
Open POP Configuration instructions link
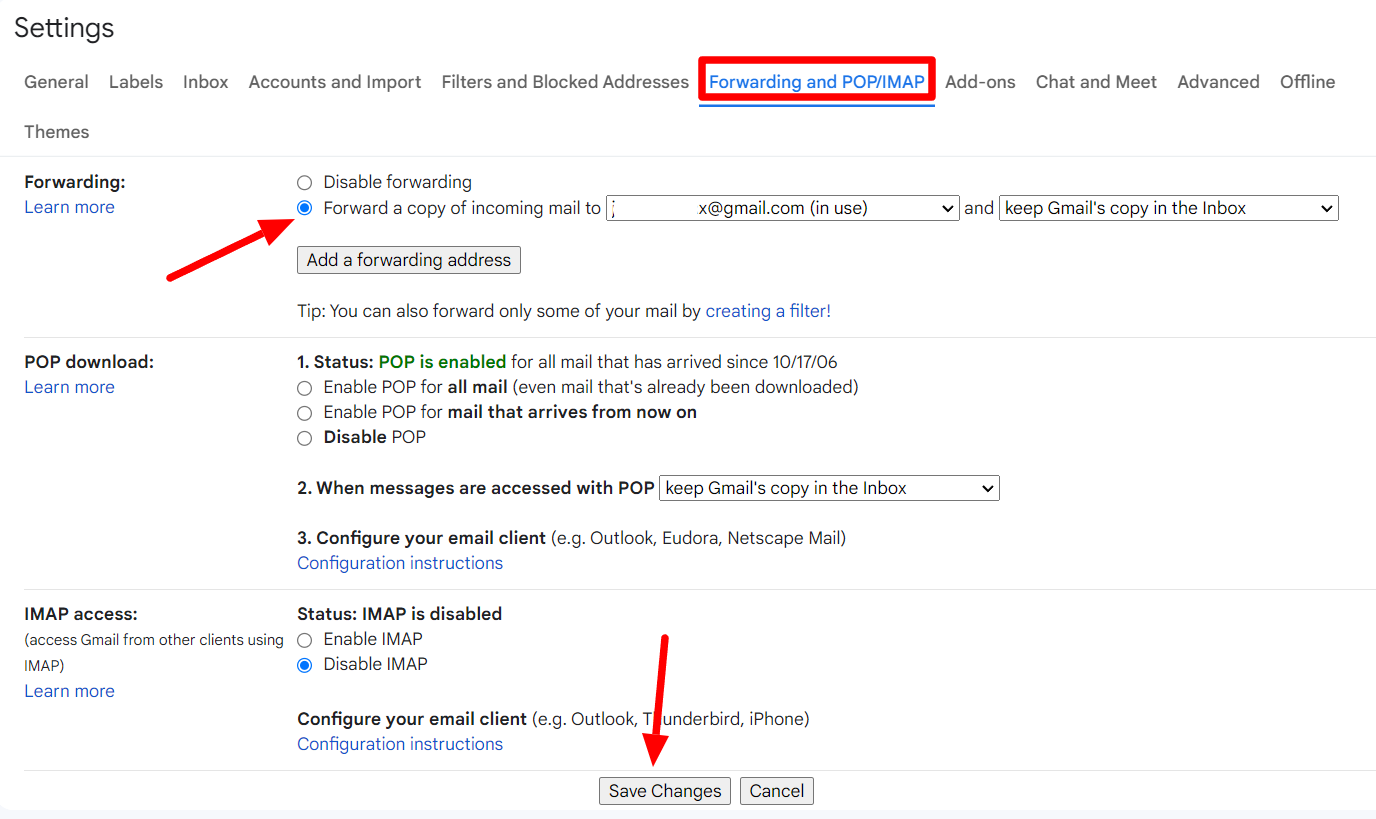pos(400,563)
